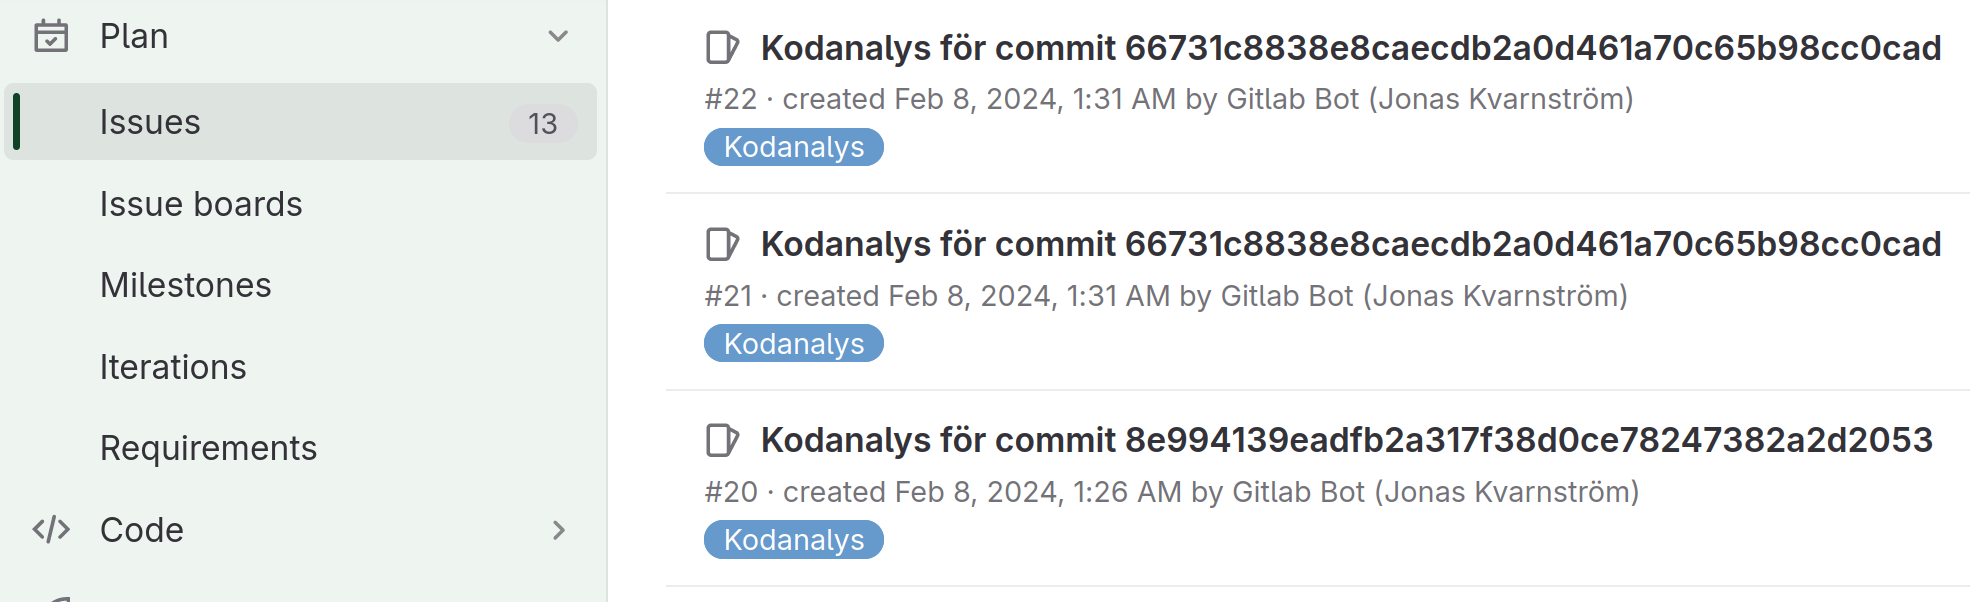This screenshot has height=602, width=1970.
Task: Open Iterations in the sidebar
Action: (173, 367)
